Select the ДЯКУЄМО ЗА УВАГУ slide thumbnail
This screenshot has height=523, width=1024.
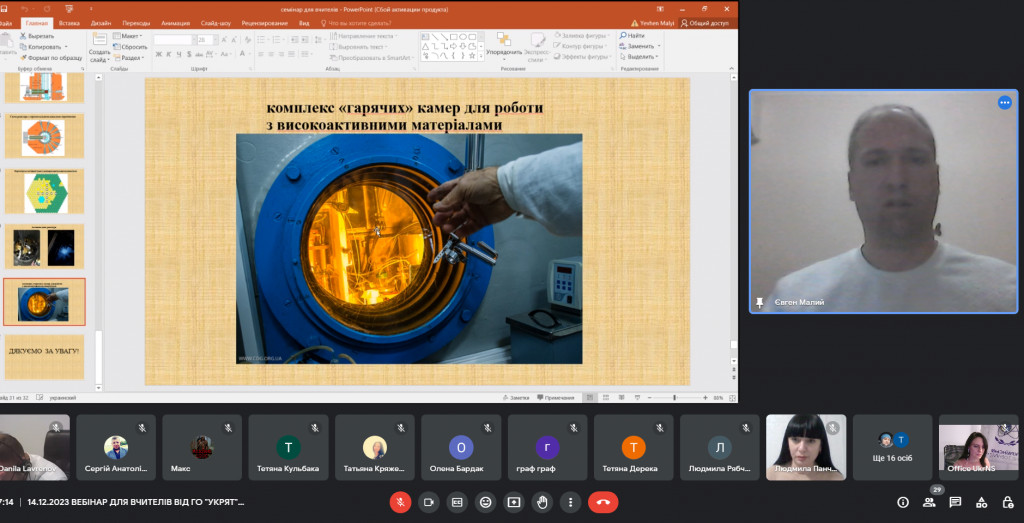pos(44,357)
